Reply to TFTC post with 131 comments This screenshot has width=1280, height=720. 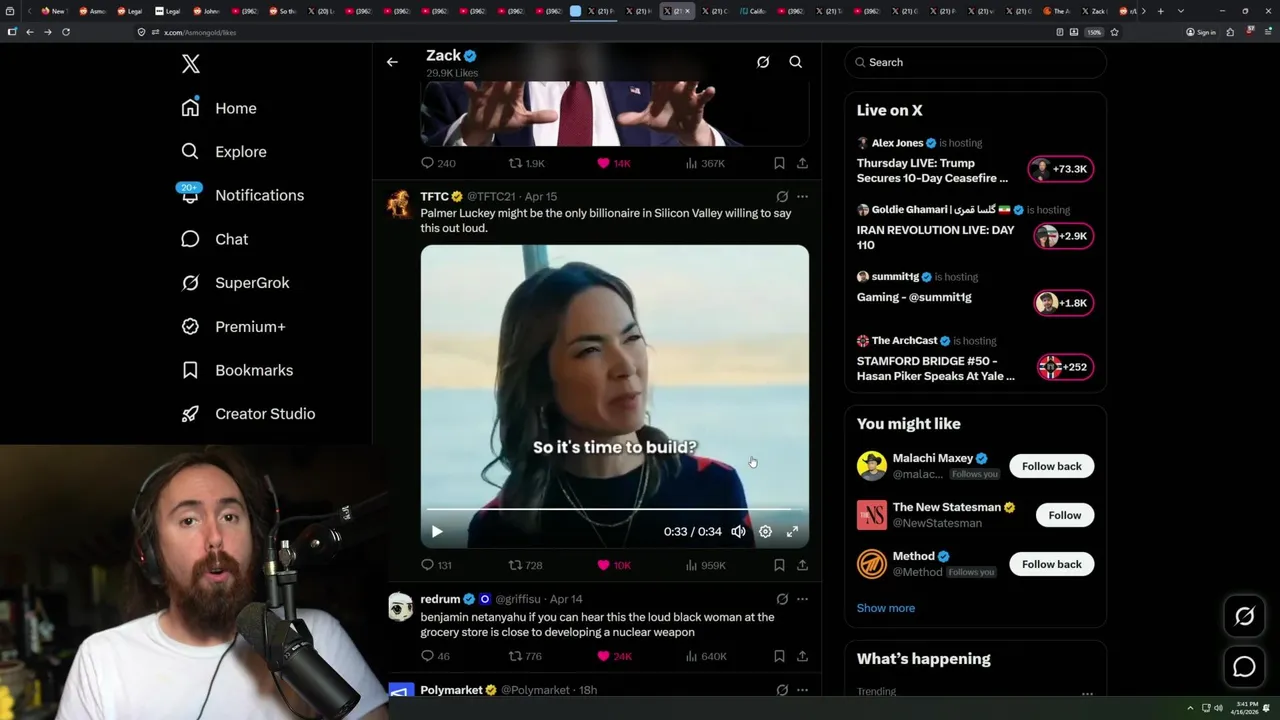pos(436,565)
